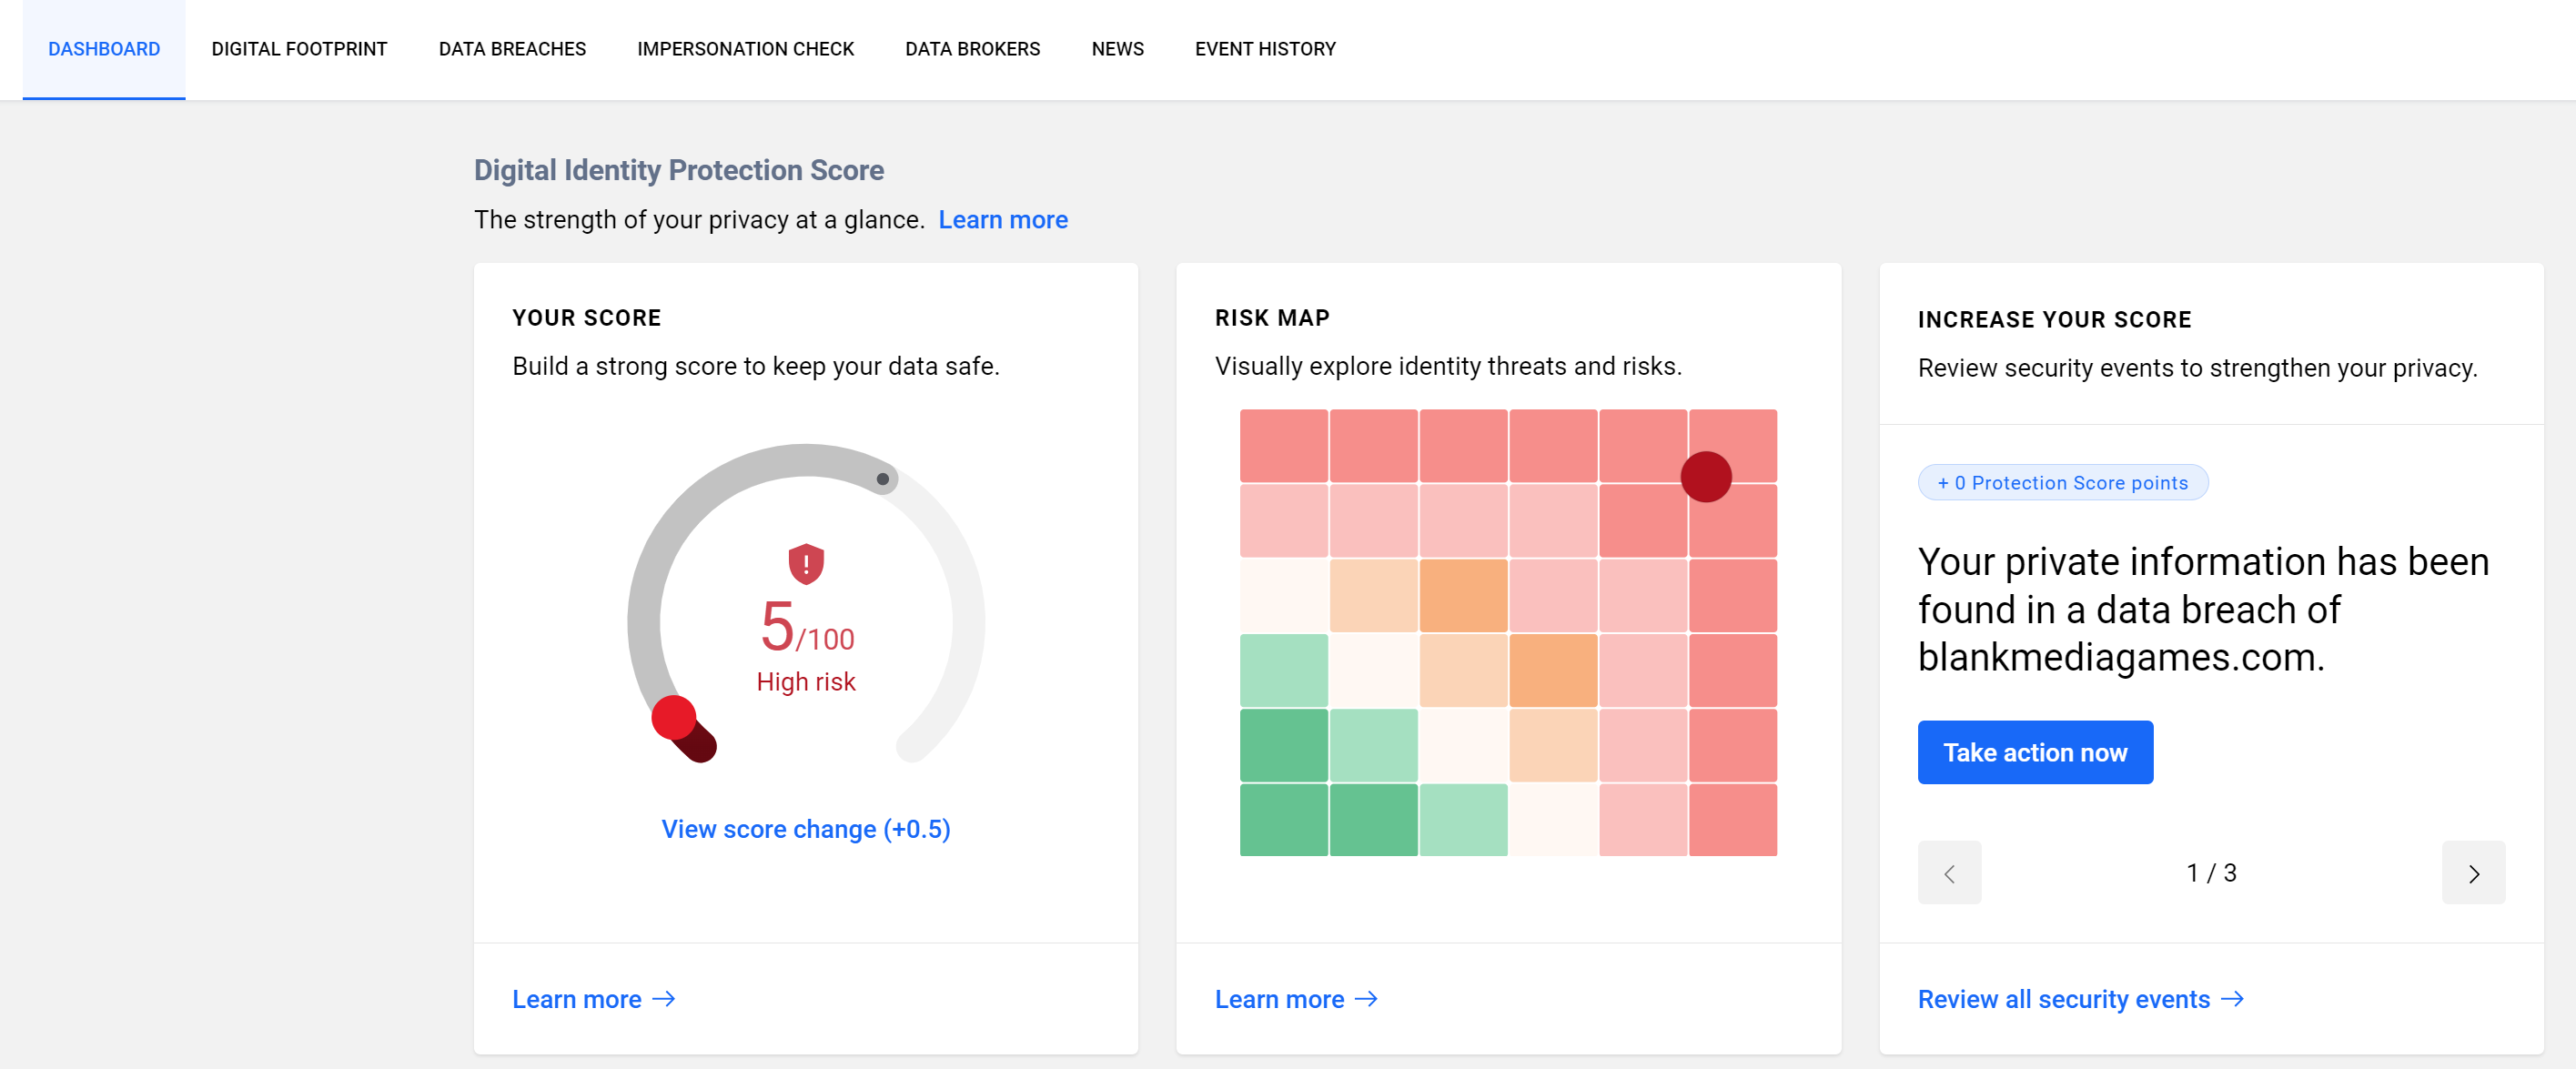The image size is (2576, 1069).
Task: Click the gray dot on score gauge
Action: (x=882, y=479)
